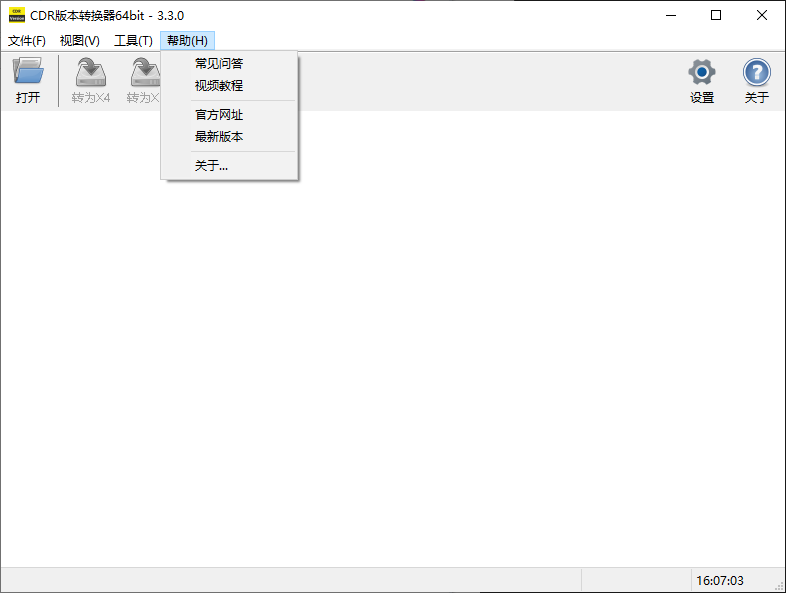
Task: Select 常见问答 from the help menu
Action: 219,64
